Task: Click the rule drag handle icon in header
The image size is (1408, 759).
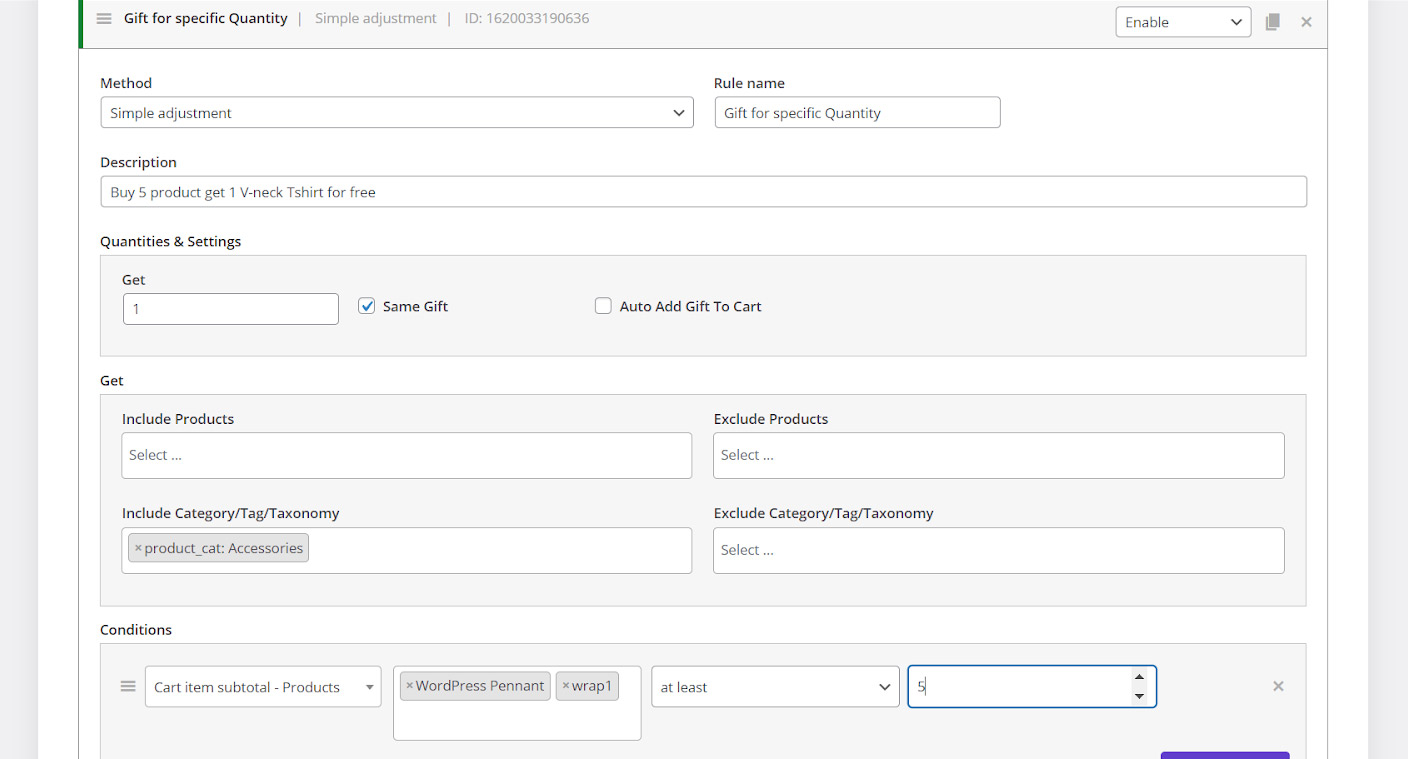Action: pos(104,19)
